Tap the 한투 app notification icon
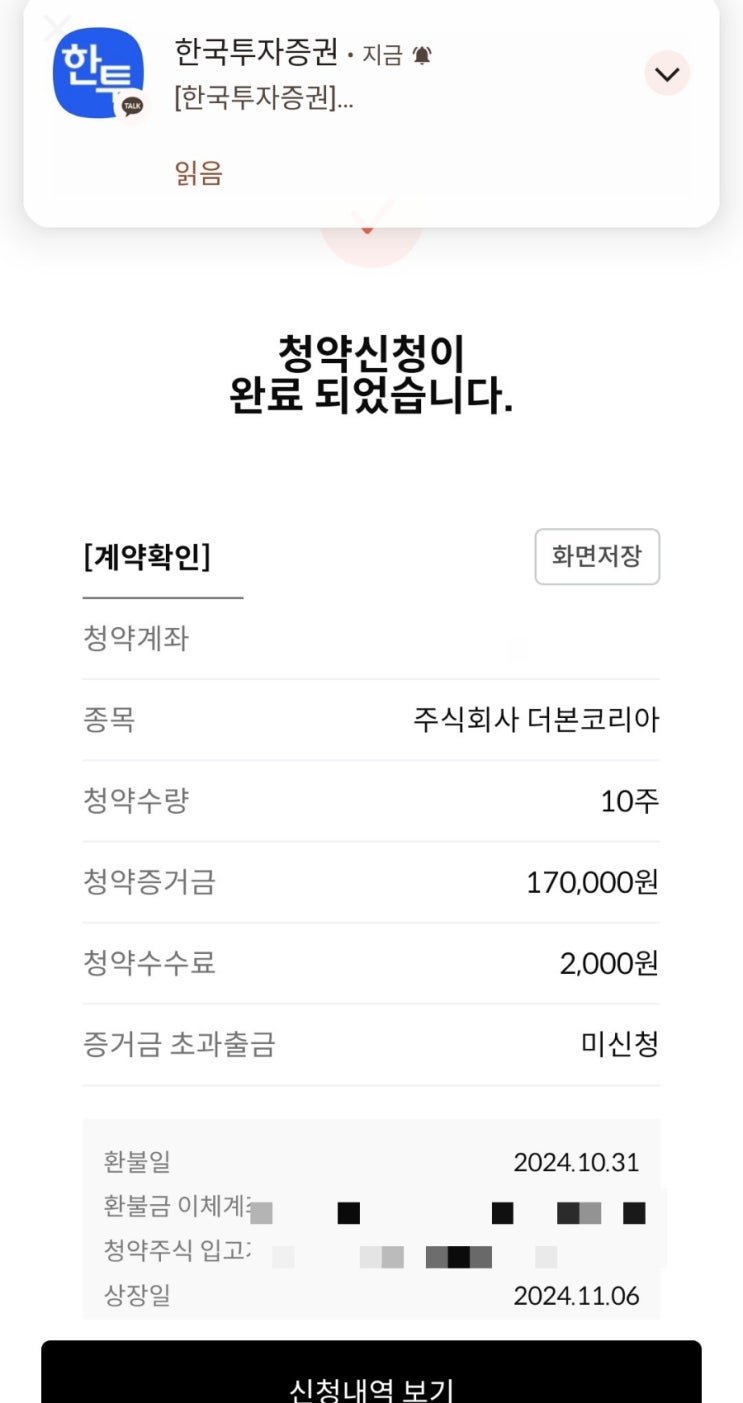 [97, 72]
